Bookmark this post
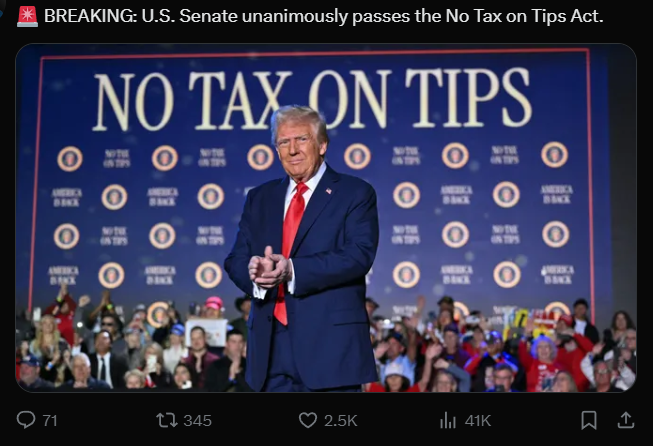This screenshot has height=446, width=653. pos(589,420)
